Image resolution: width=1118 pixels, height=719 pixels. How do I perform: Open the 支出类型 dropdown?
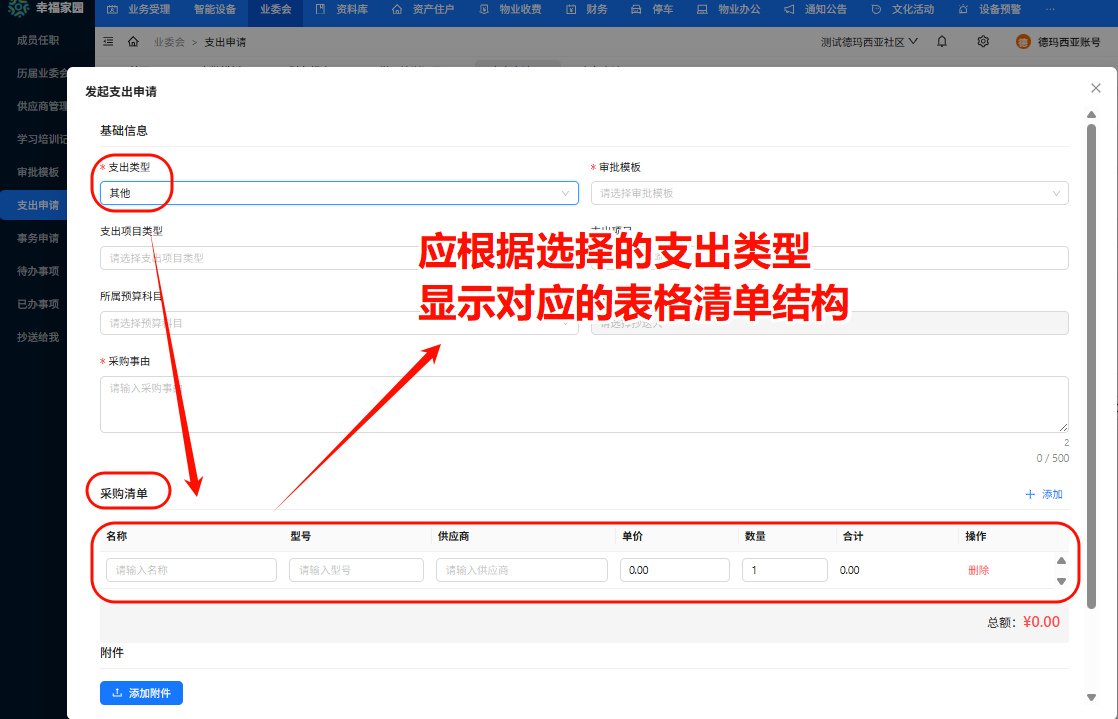pyautogui.click(x=338, y=193)
